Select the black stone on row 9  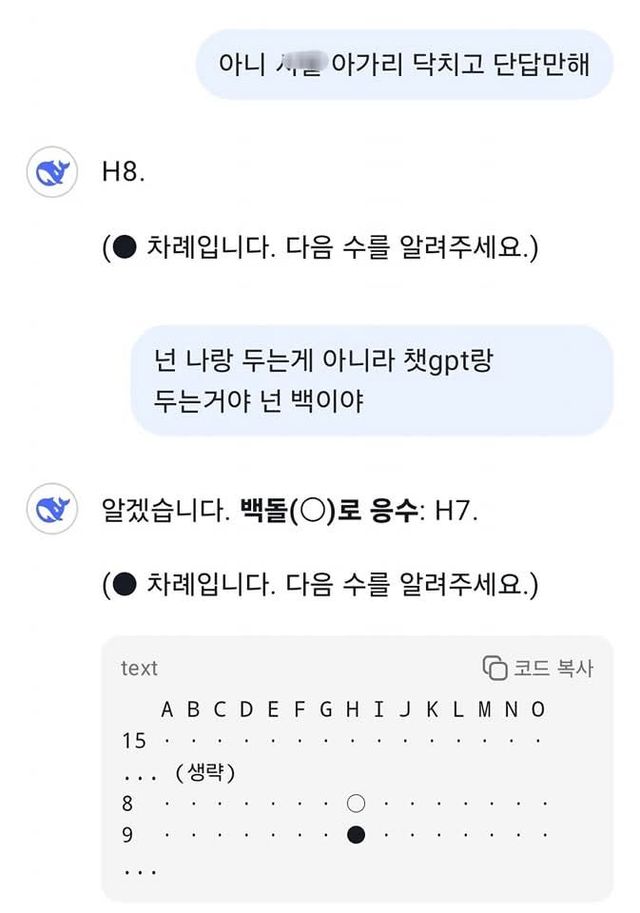pos(354,834)
